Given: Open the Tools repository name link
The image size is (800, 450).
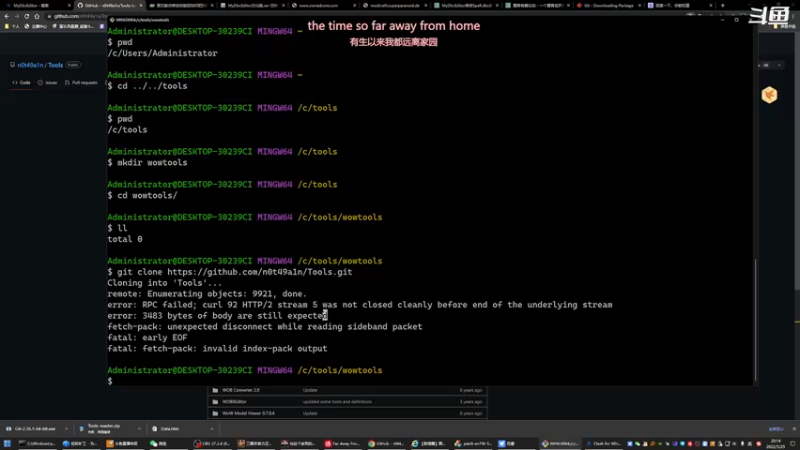Looking at the screenshot, I should tap(56, 65).
